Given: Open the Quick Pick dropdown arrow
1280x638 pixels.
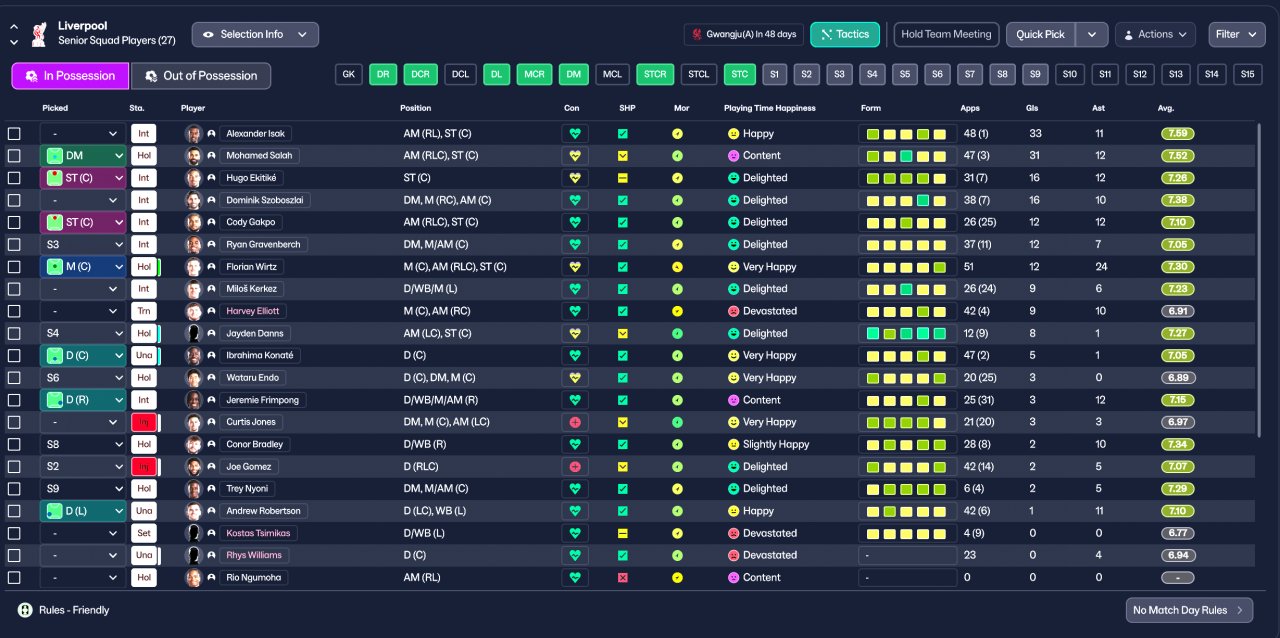Looking at the screenshot, I should tap(1092, 34).
